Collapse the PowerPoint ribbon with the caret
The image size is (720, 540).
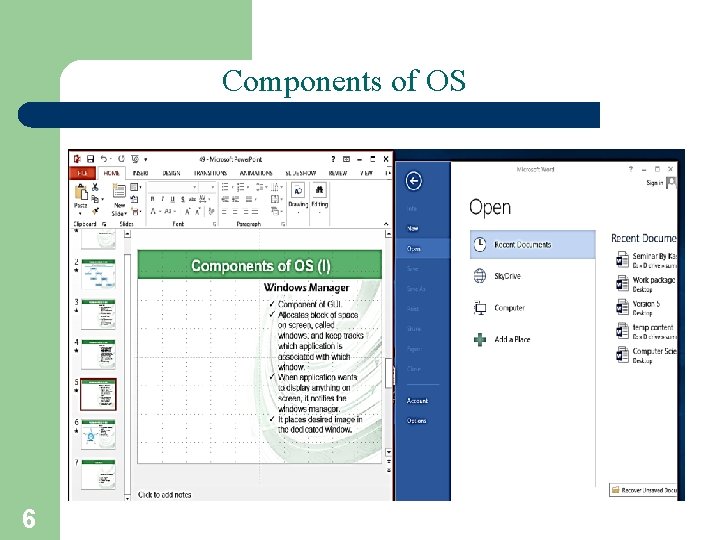tap(386, 224)
